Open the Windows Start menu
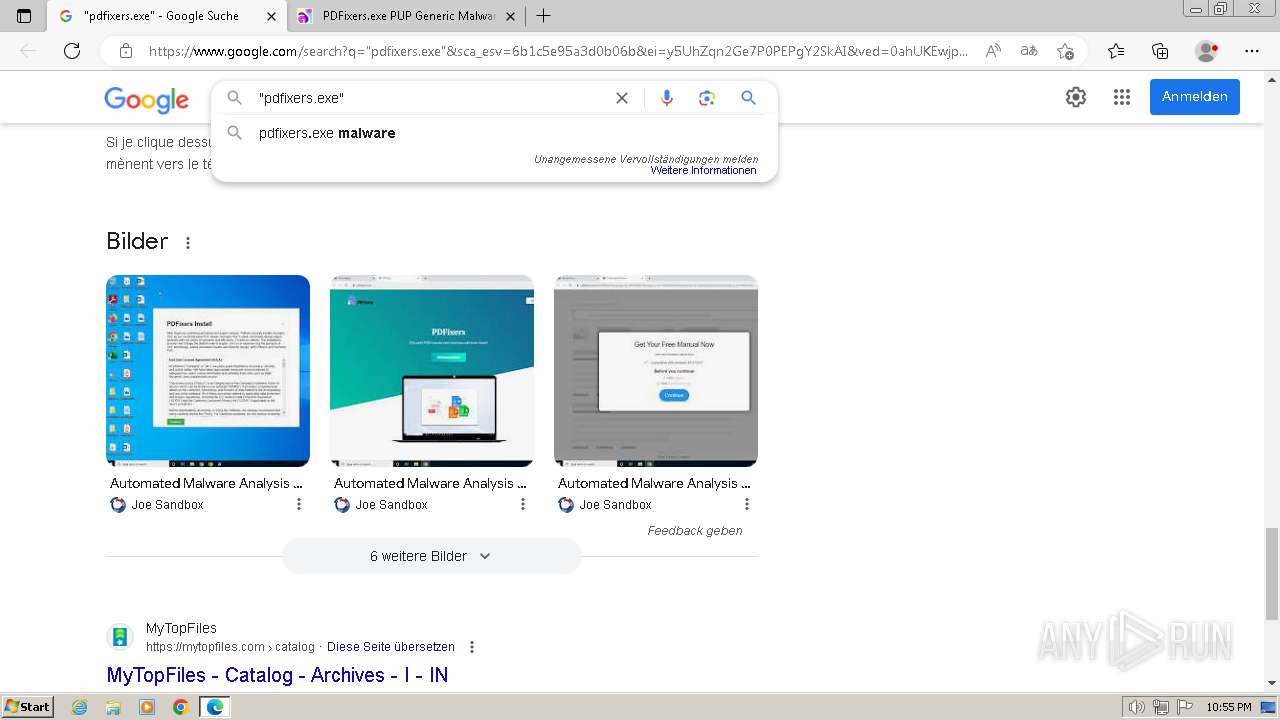 tap(27, 707)
